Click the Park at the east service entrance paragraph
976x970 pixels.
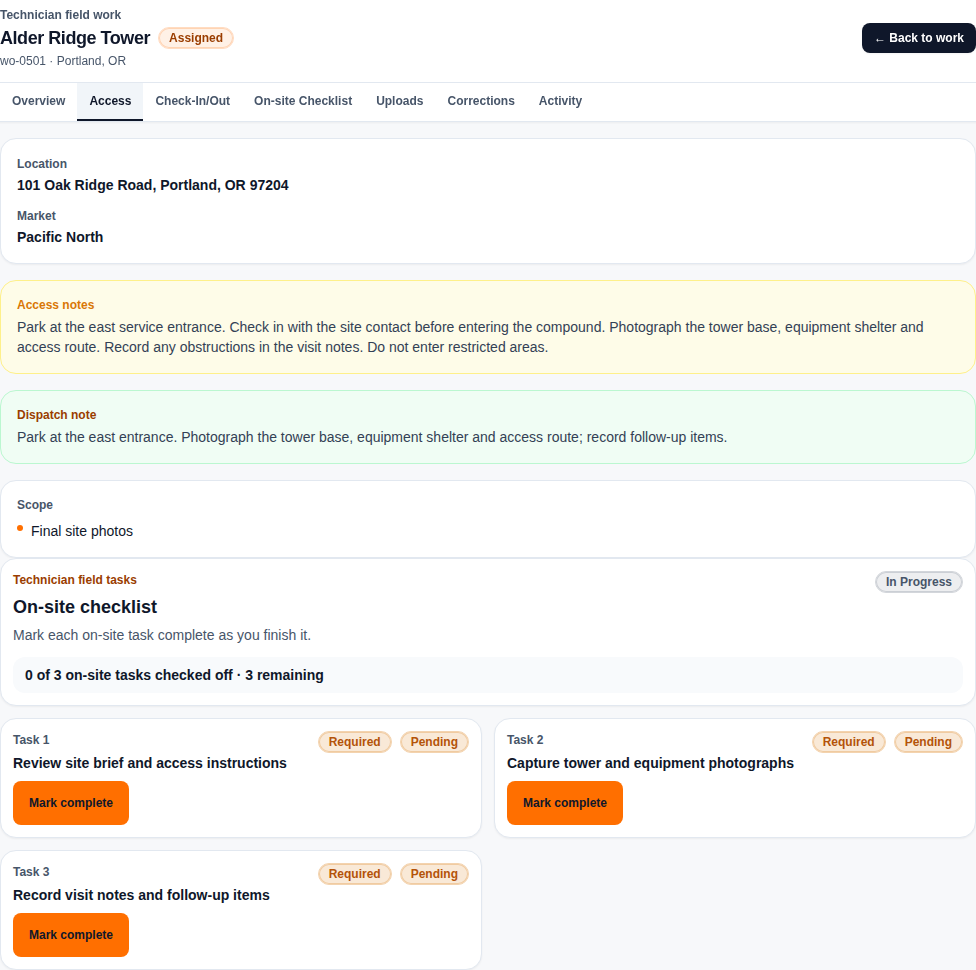click(x=470, y=337)
